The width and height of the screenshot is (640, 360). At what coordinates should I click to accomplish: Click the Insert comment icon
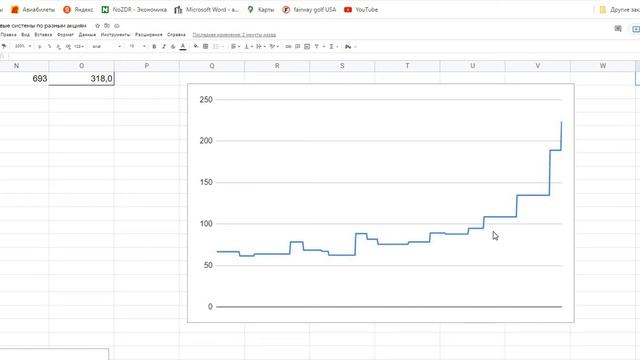click(298, 47)
